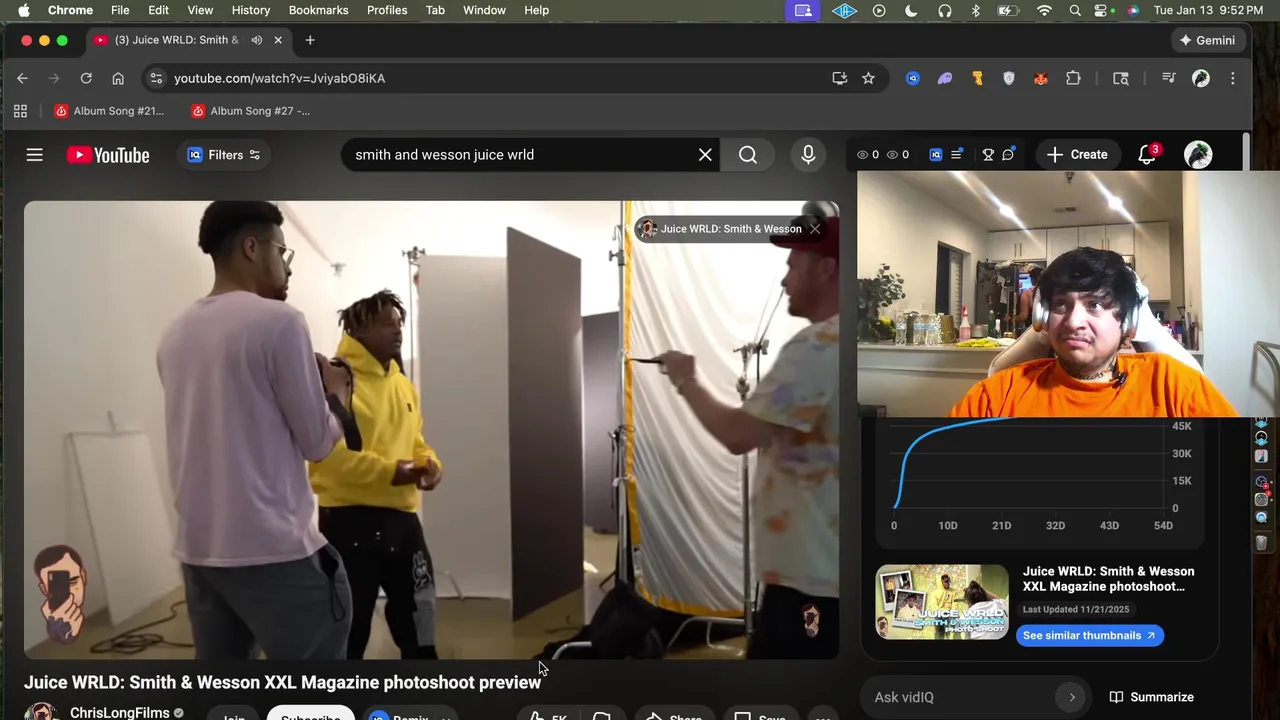The image size is (1280, 720).
Task: Open the Profiles menu
Action: pyautogui.click(x=387, y=10)
